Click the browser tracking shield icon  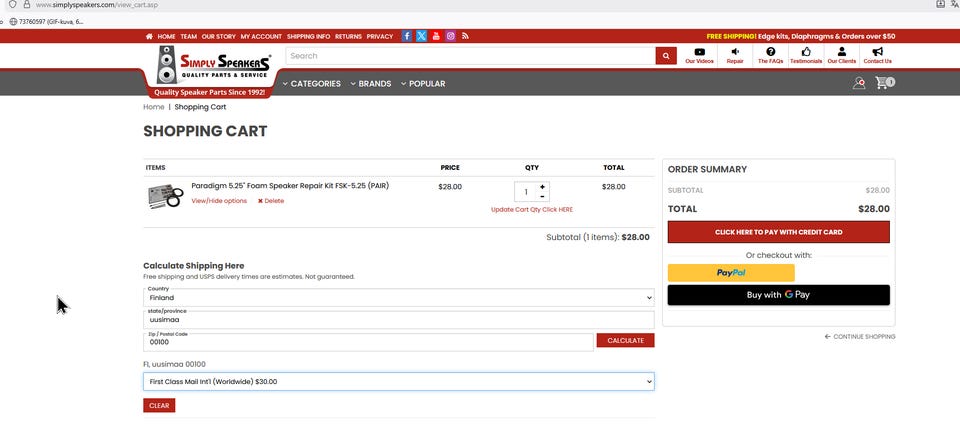click(x=12, y=4)
